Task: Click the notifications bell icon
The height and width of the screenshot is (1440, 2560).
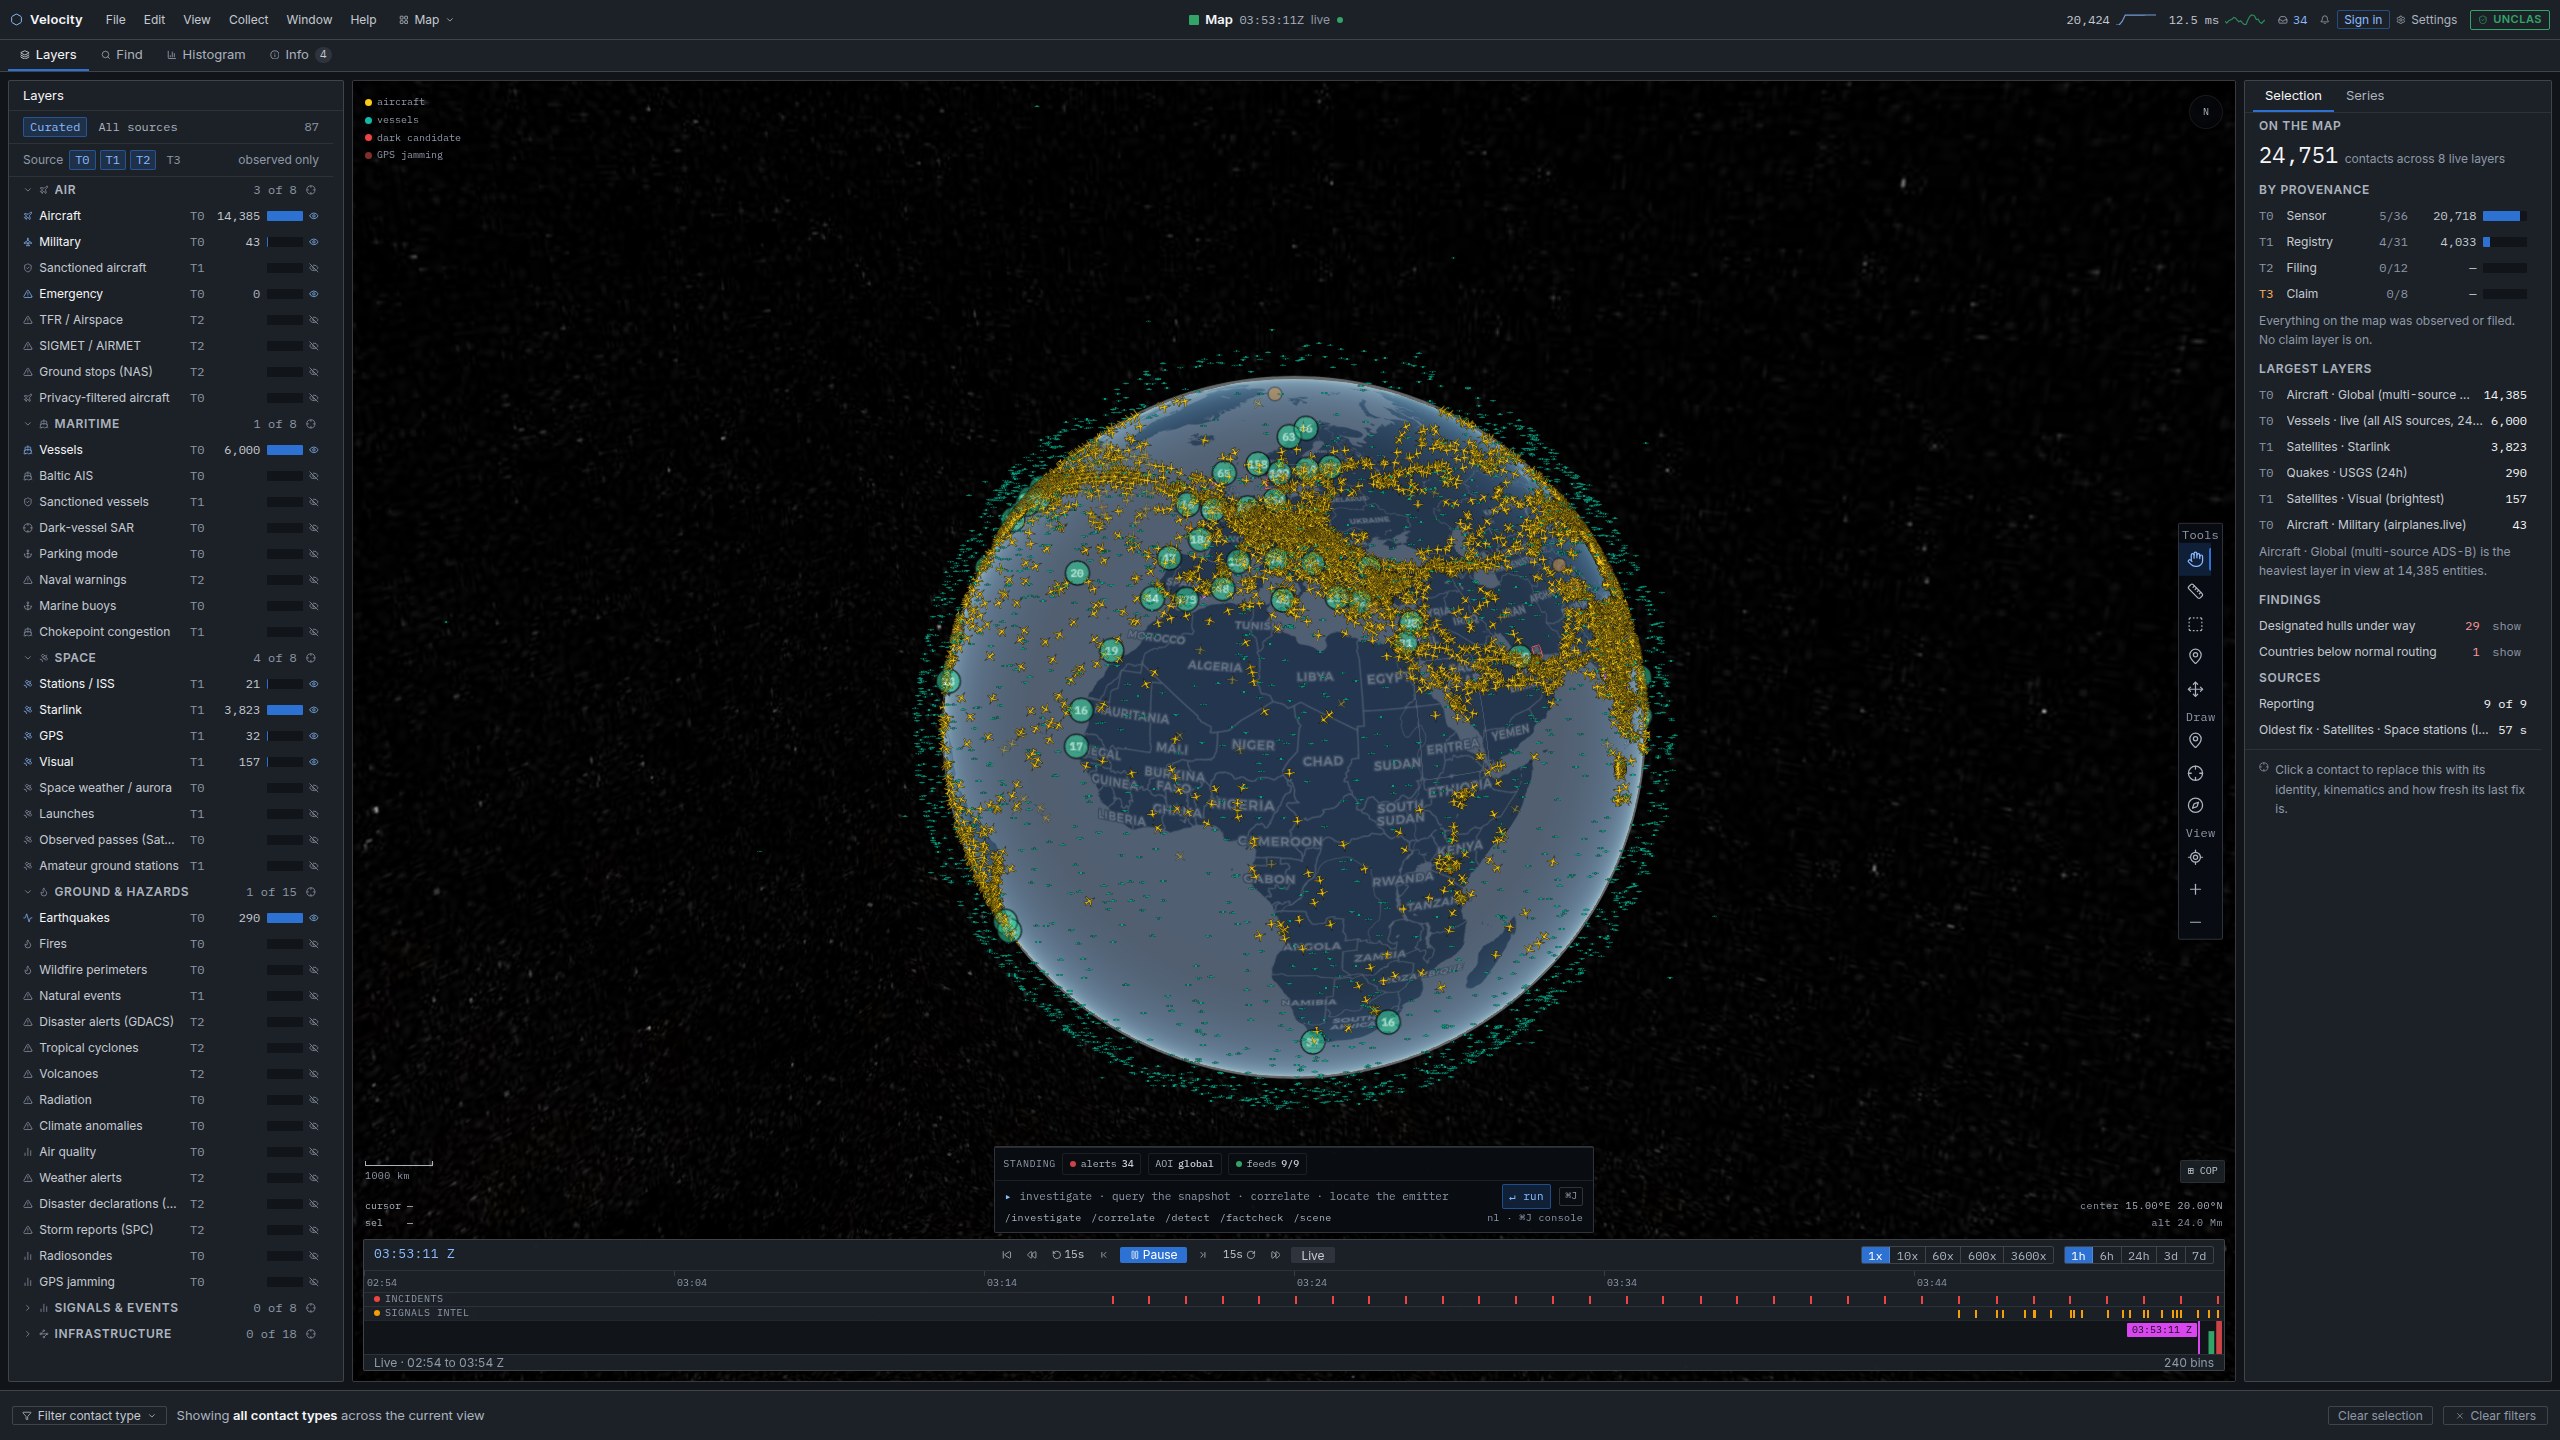Action: [2324, 20]
